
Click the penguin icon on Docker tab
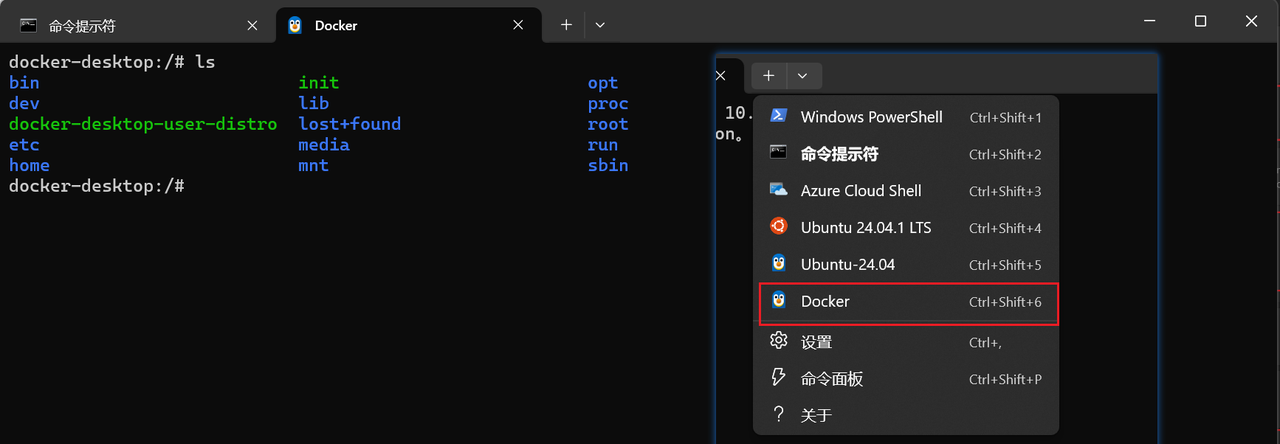pos(295,25)
